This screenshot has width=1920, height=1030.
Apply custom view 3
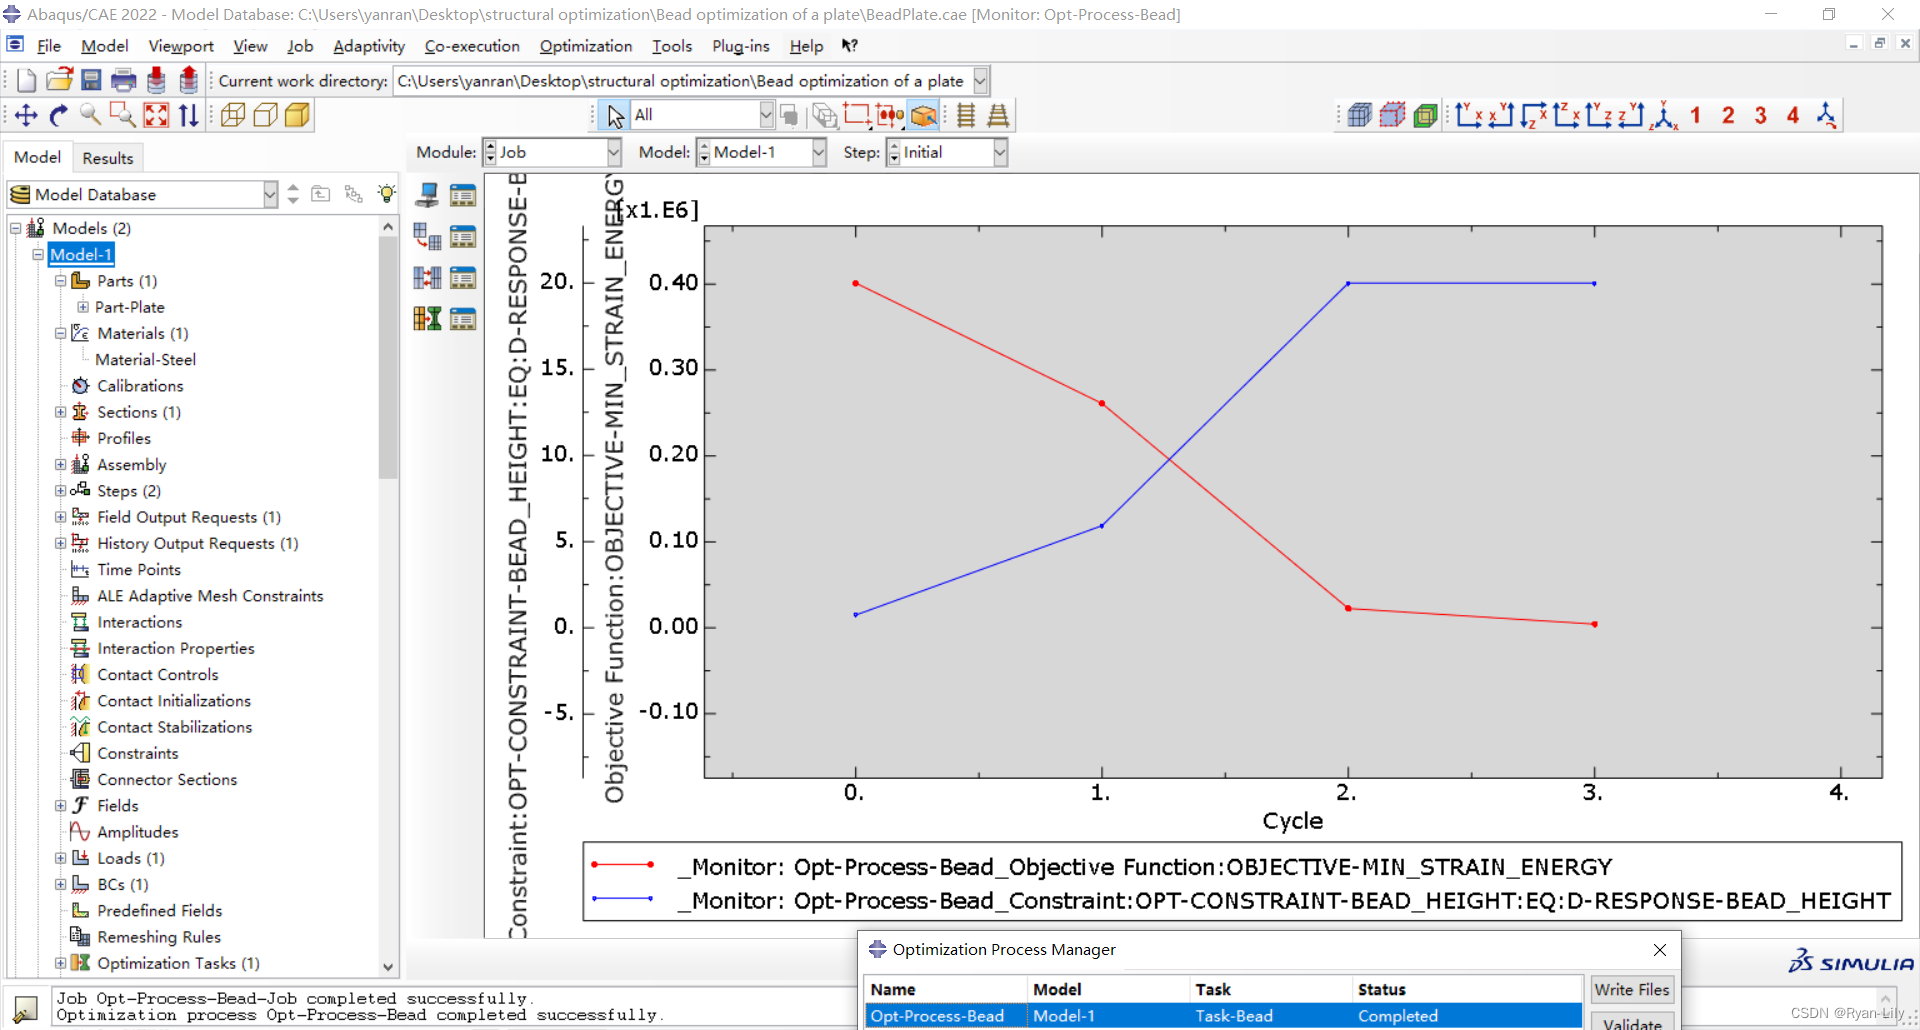pyautogui.click(x=1761, y=115)
